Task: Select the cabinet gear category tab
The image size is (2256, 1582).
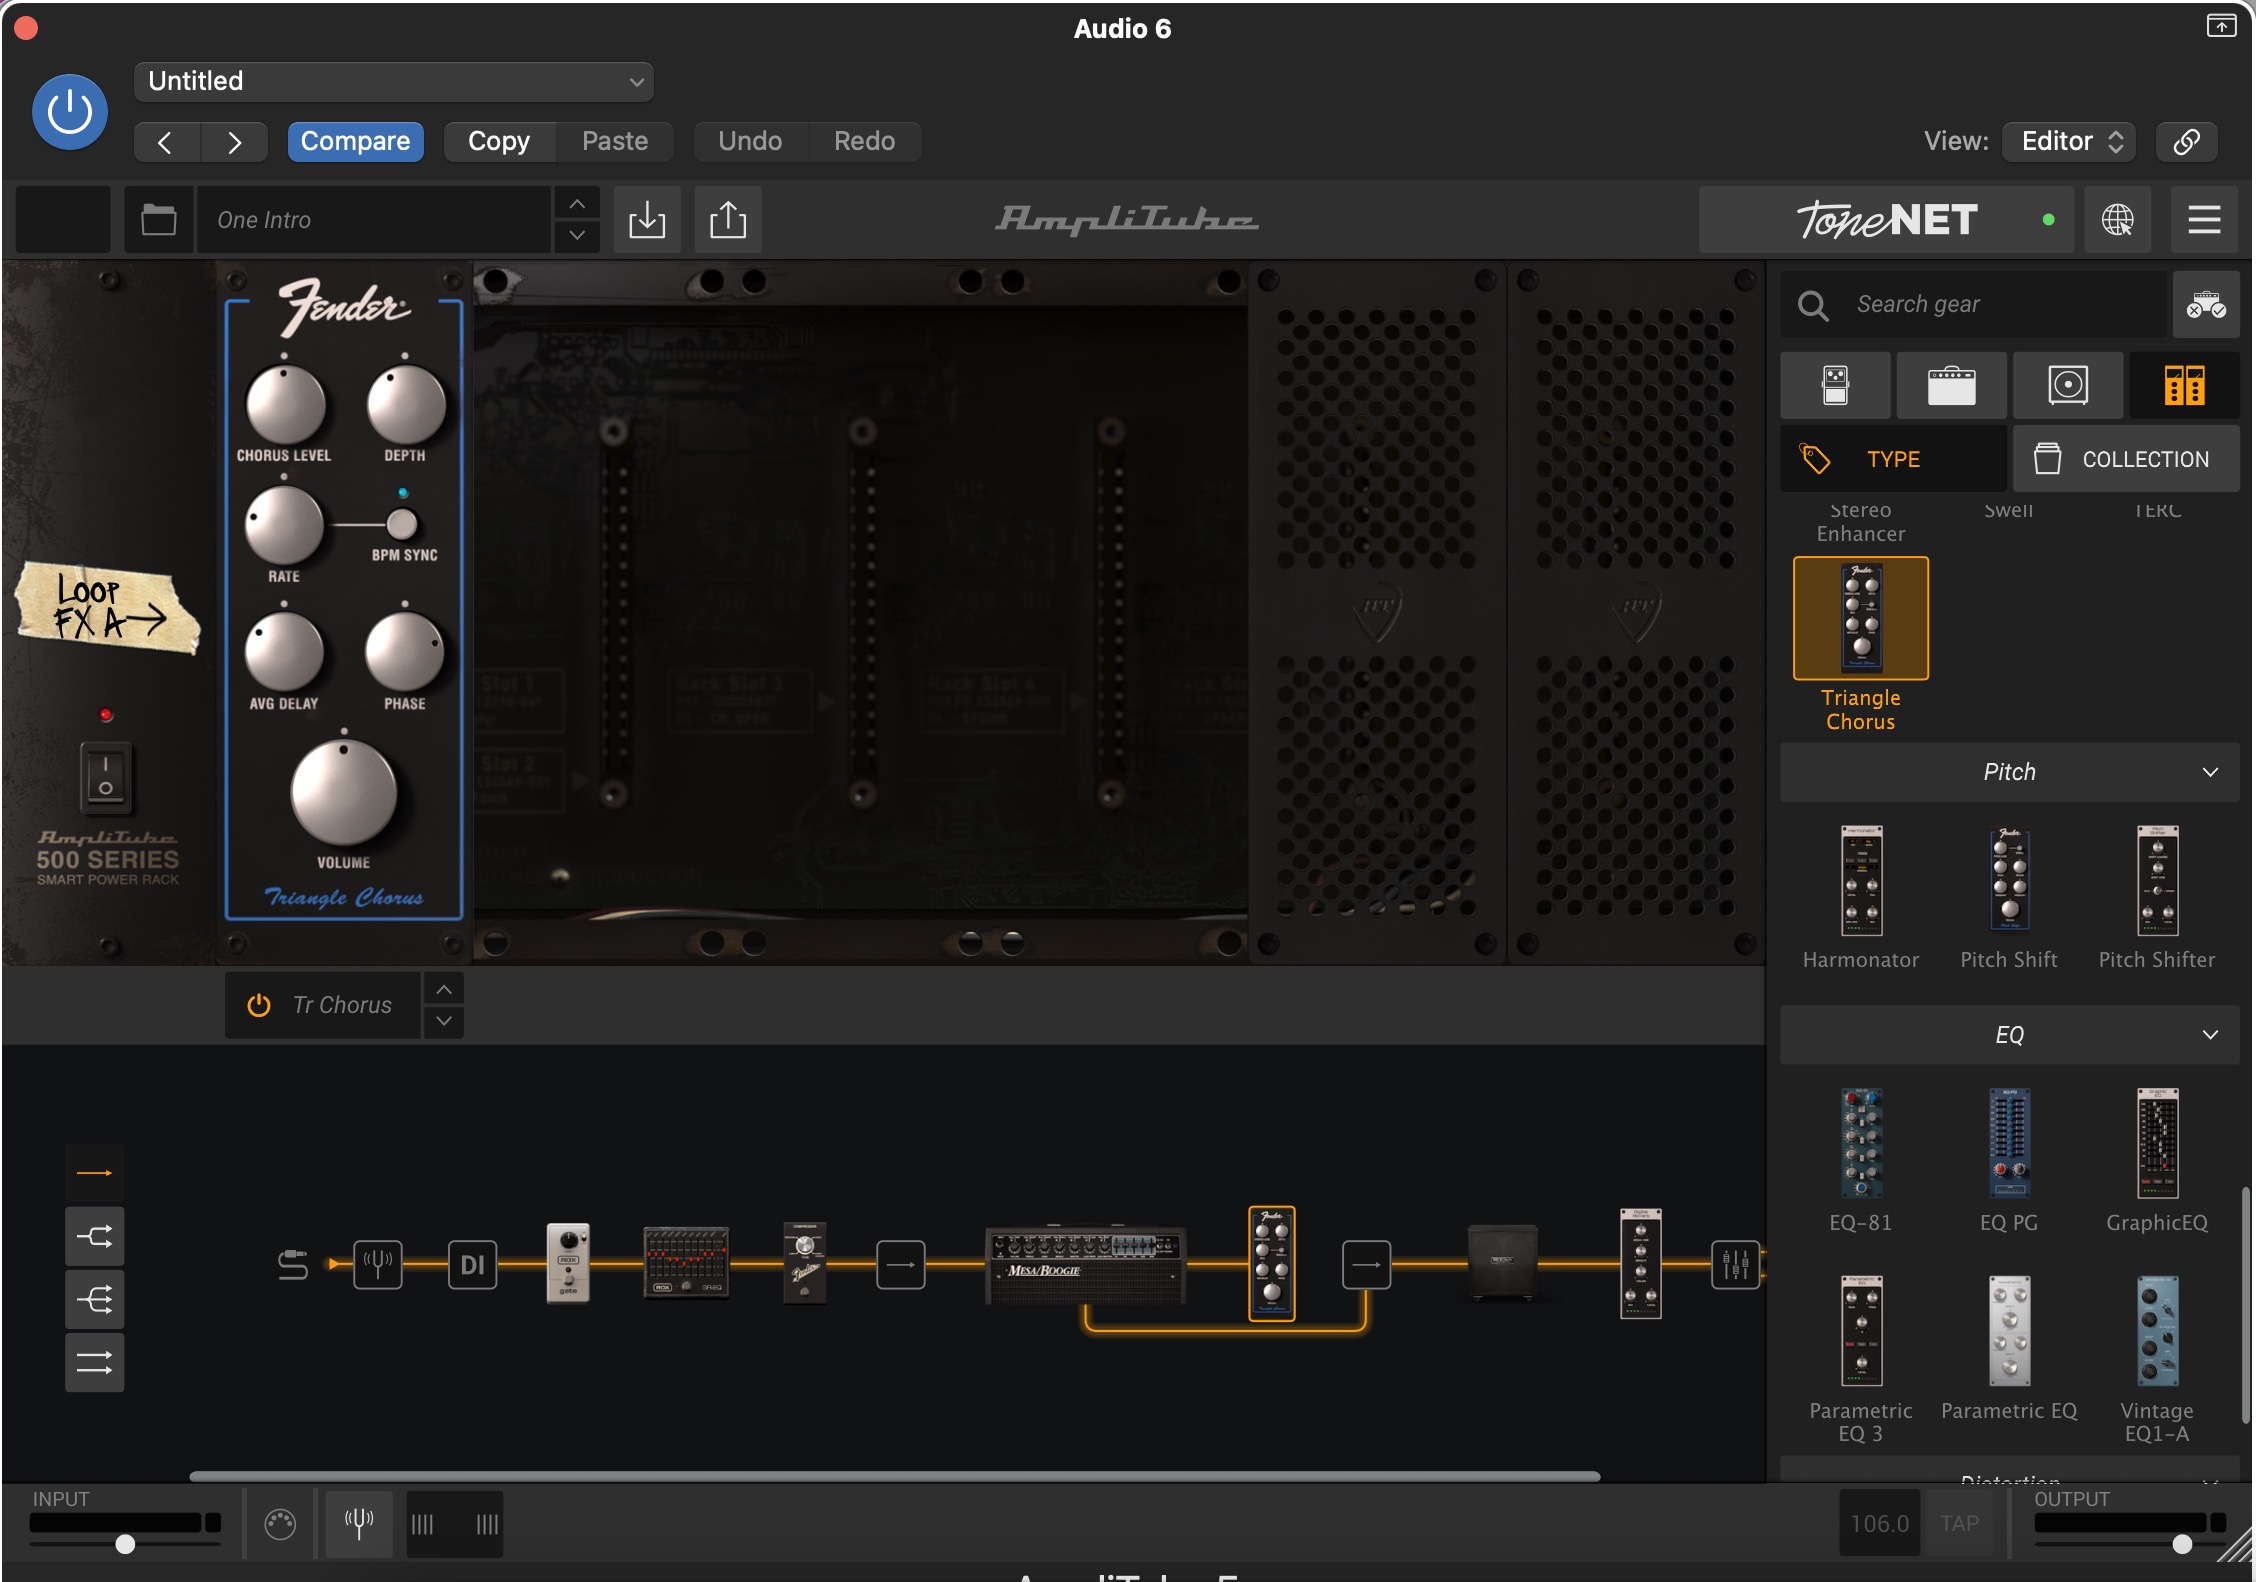Action: point(2067,385)
